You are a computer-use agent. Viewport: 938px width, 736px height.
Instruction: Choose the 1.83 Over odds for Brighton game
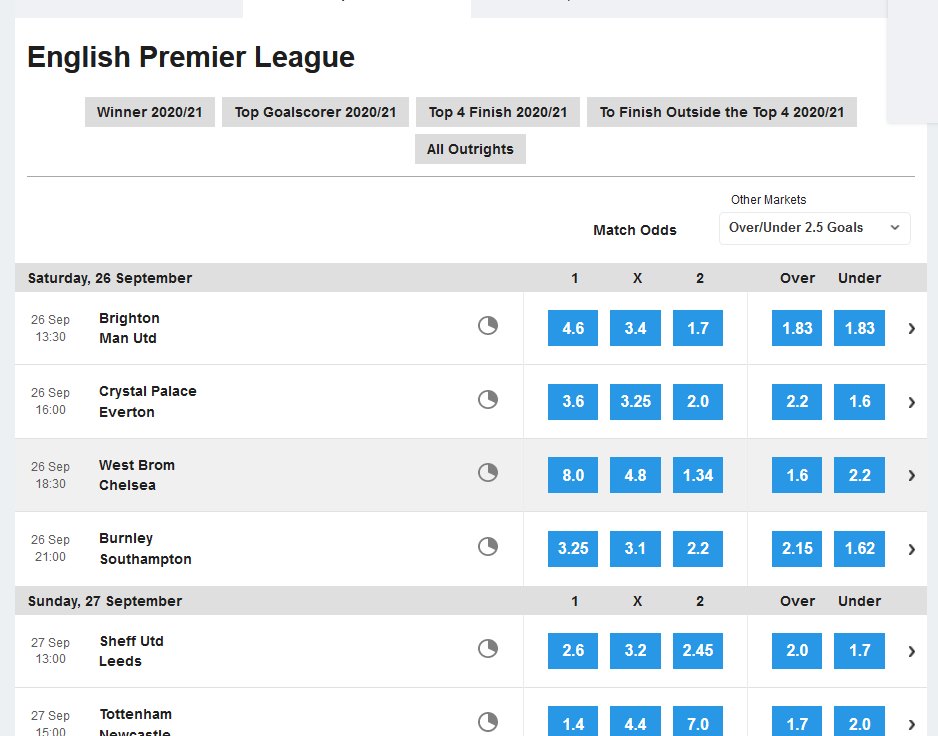[796, 327]
